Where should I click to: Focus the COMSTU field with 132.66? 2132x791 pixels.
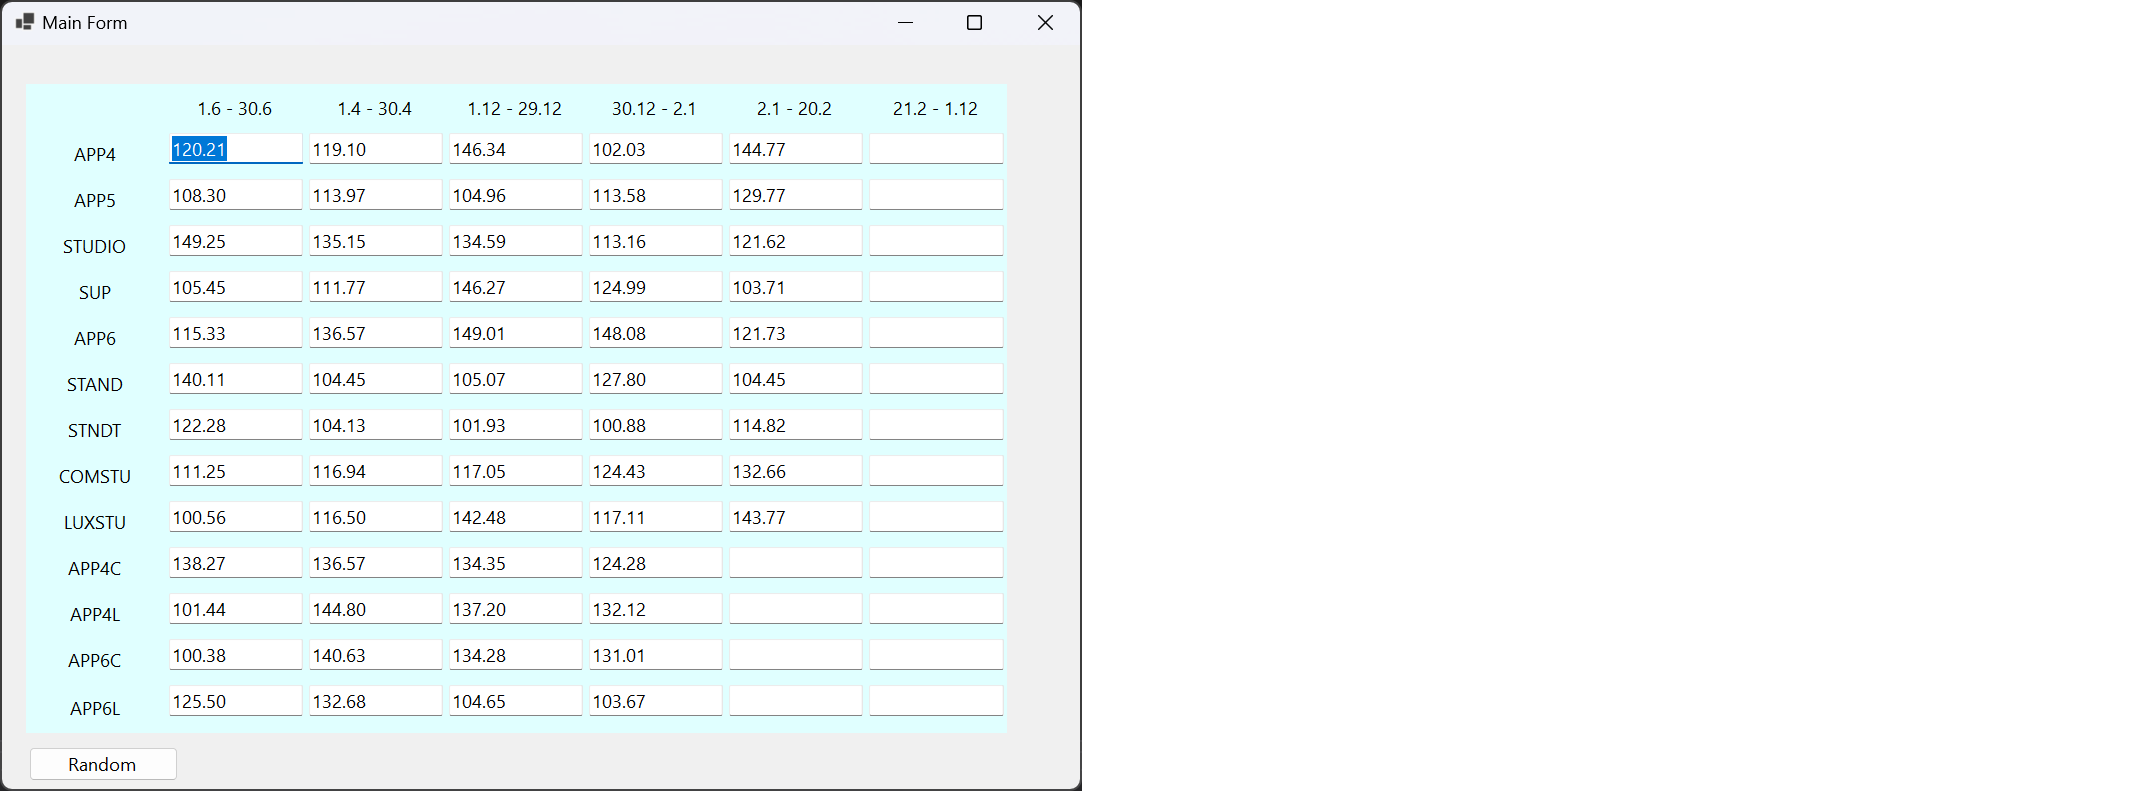click(796, 471)
